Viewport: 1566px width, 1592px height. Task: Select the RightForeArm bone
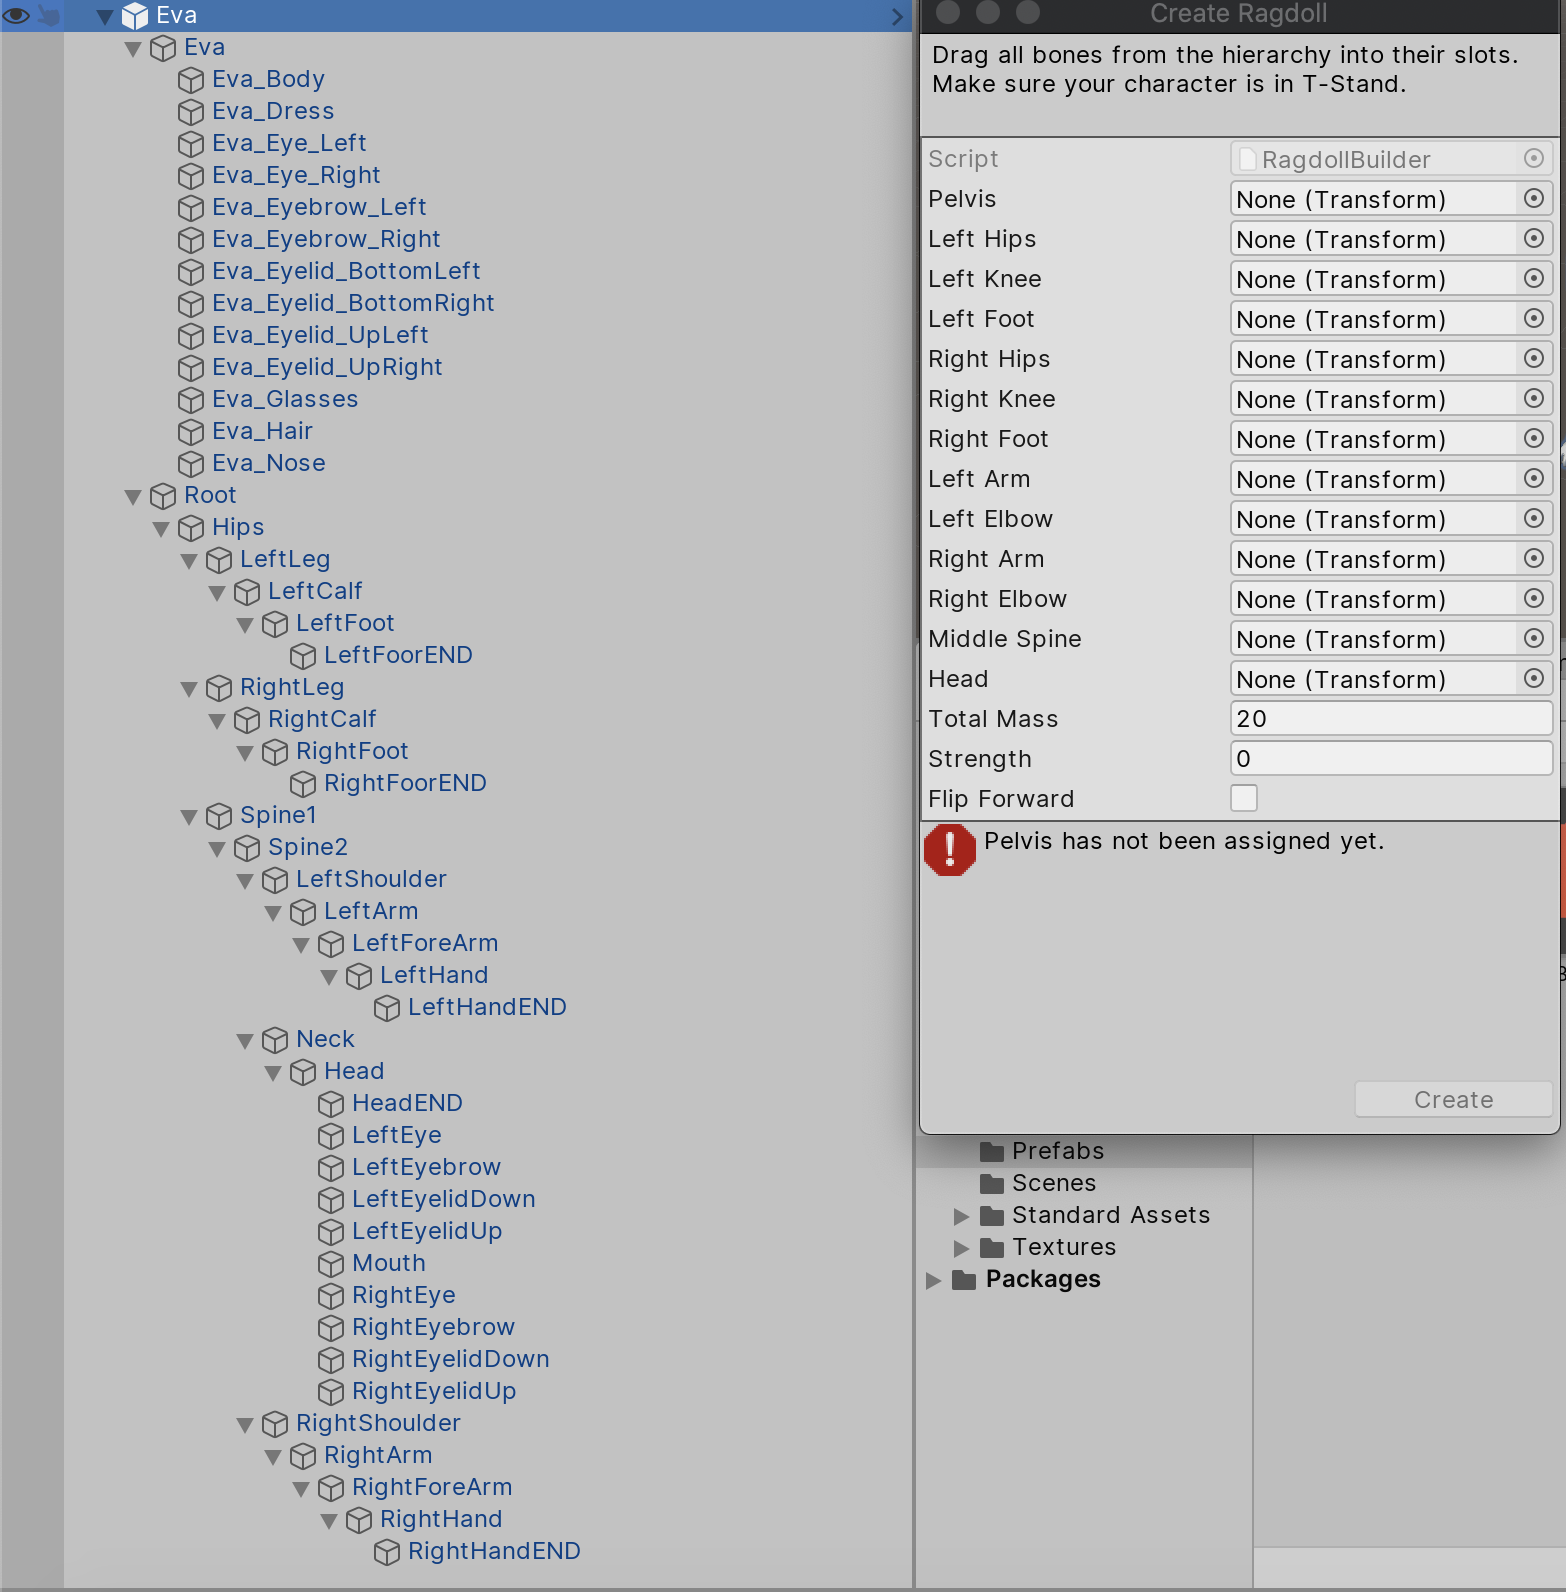click(432, 1487)
